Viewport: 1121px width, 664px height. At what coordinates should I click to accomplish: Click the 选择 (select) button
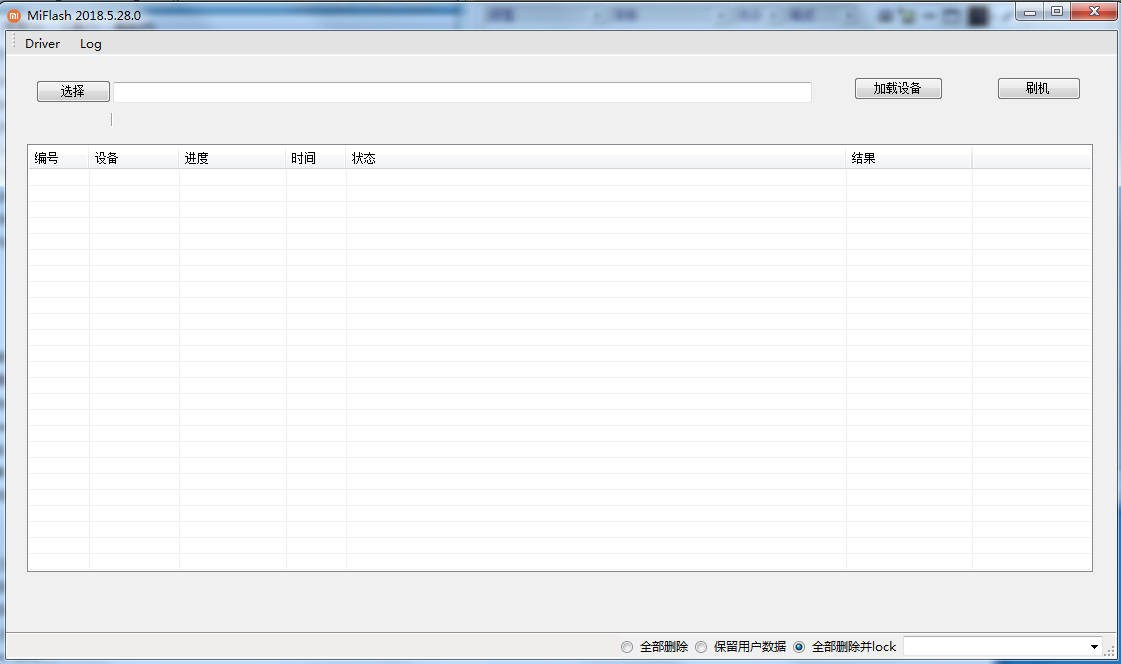(73, 91)
